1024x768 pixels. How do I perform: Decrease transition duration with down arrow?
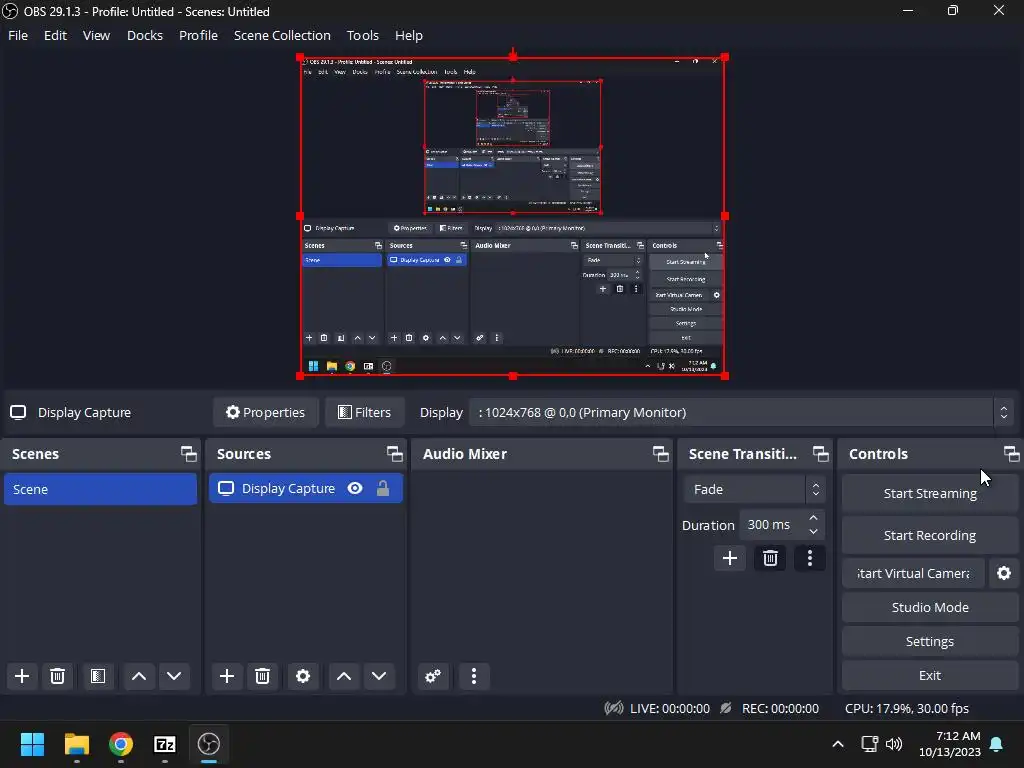pyautogui.click(x=813, y=532)
